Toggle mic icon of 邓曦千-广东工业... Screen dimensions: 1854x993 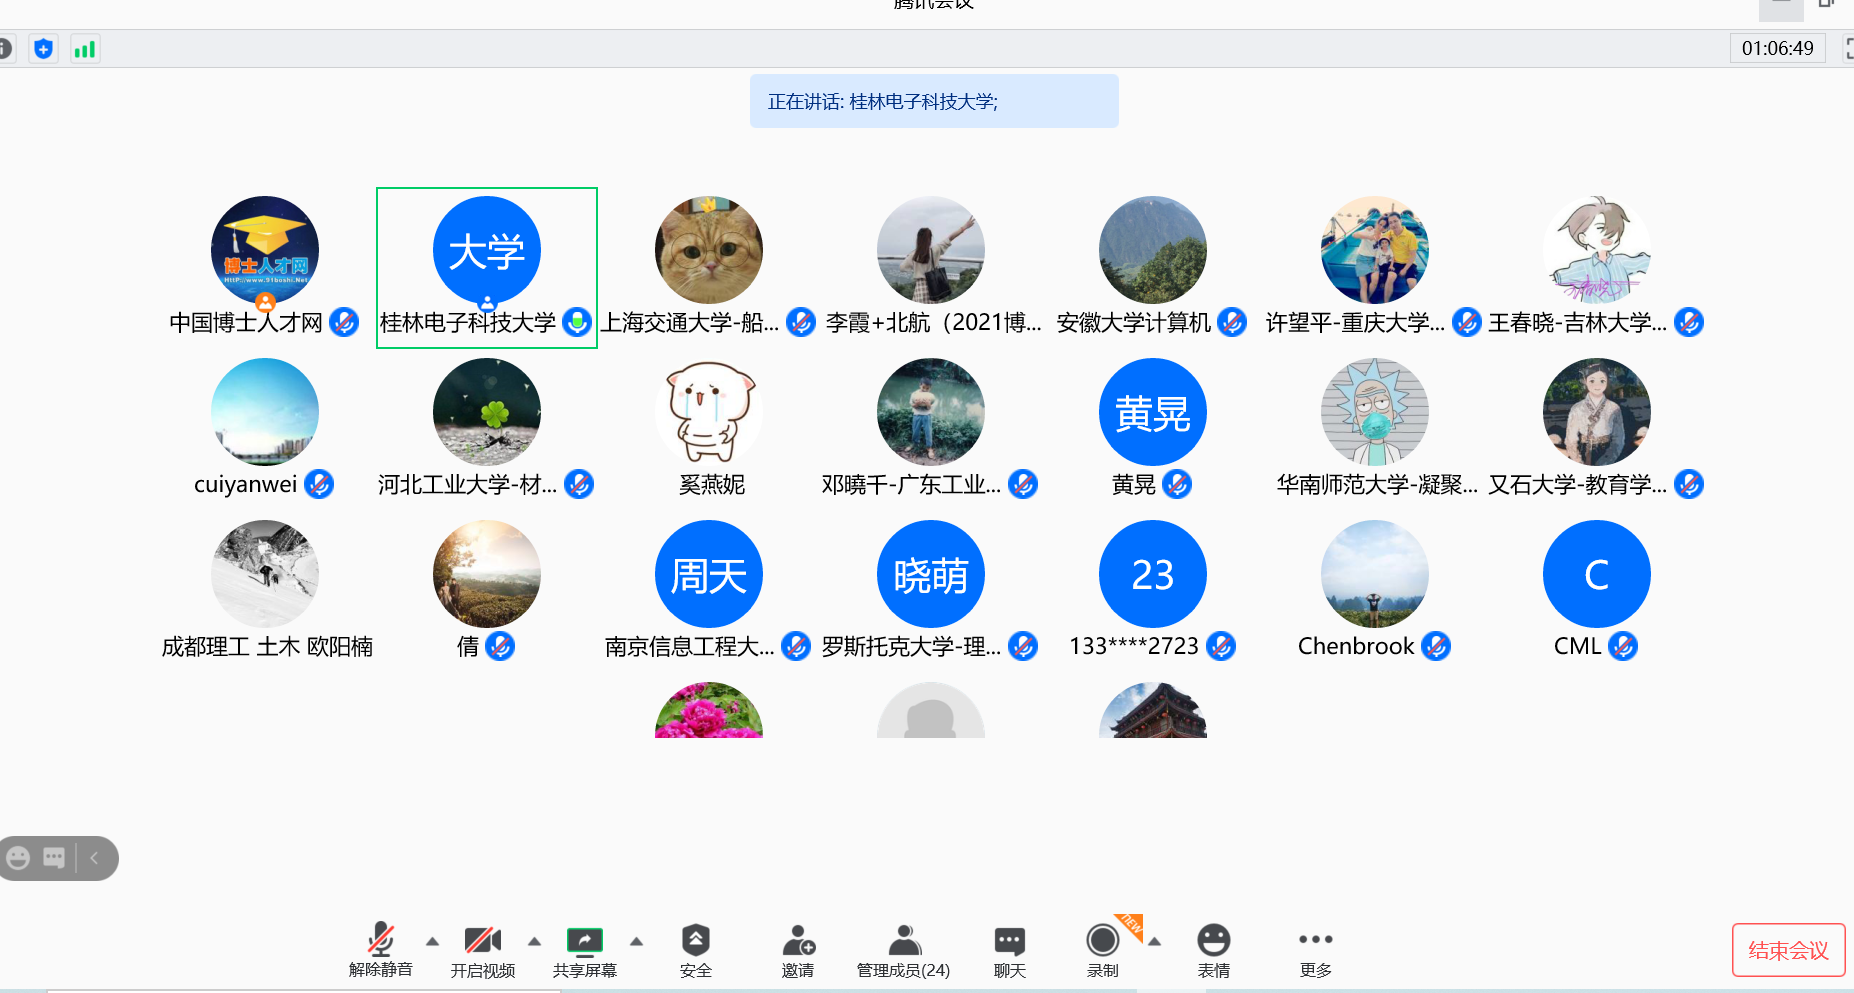click(x=1022, y=484)
